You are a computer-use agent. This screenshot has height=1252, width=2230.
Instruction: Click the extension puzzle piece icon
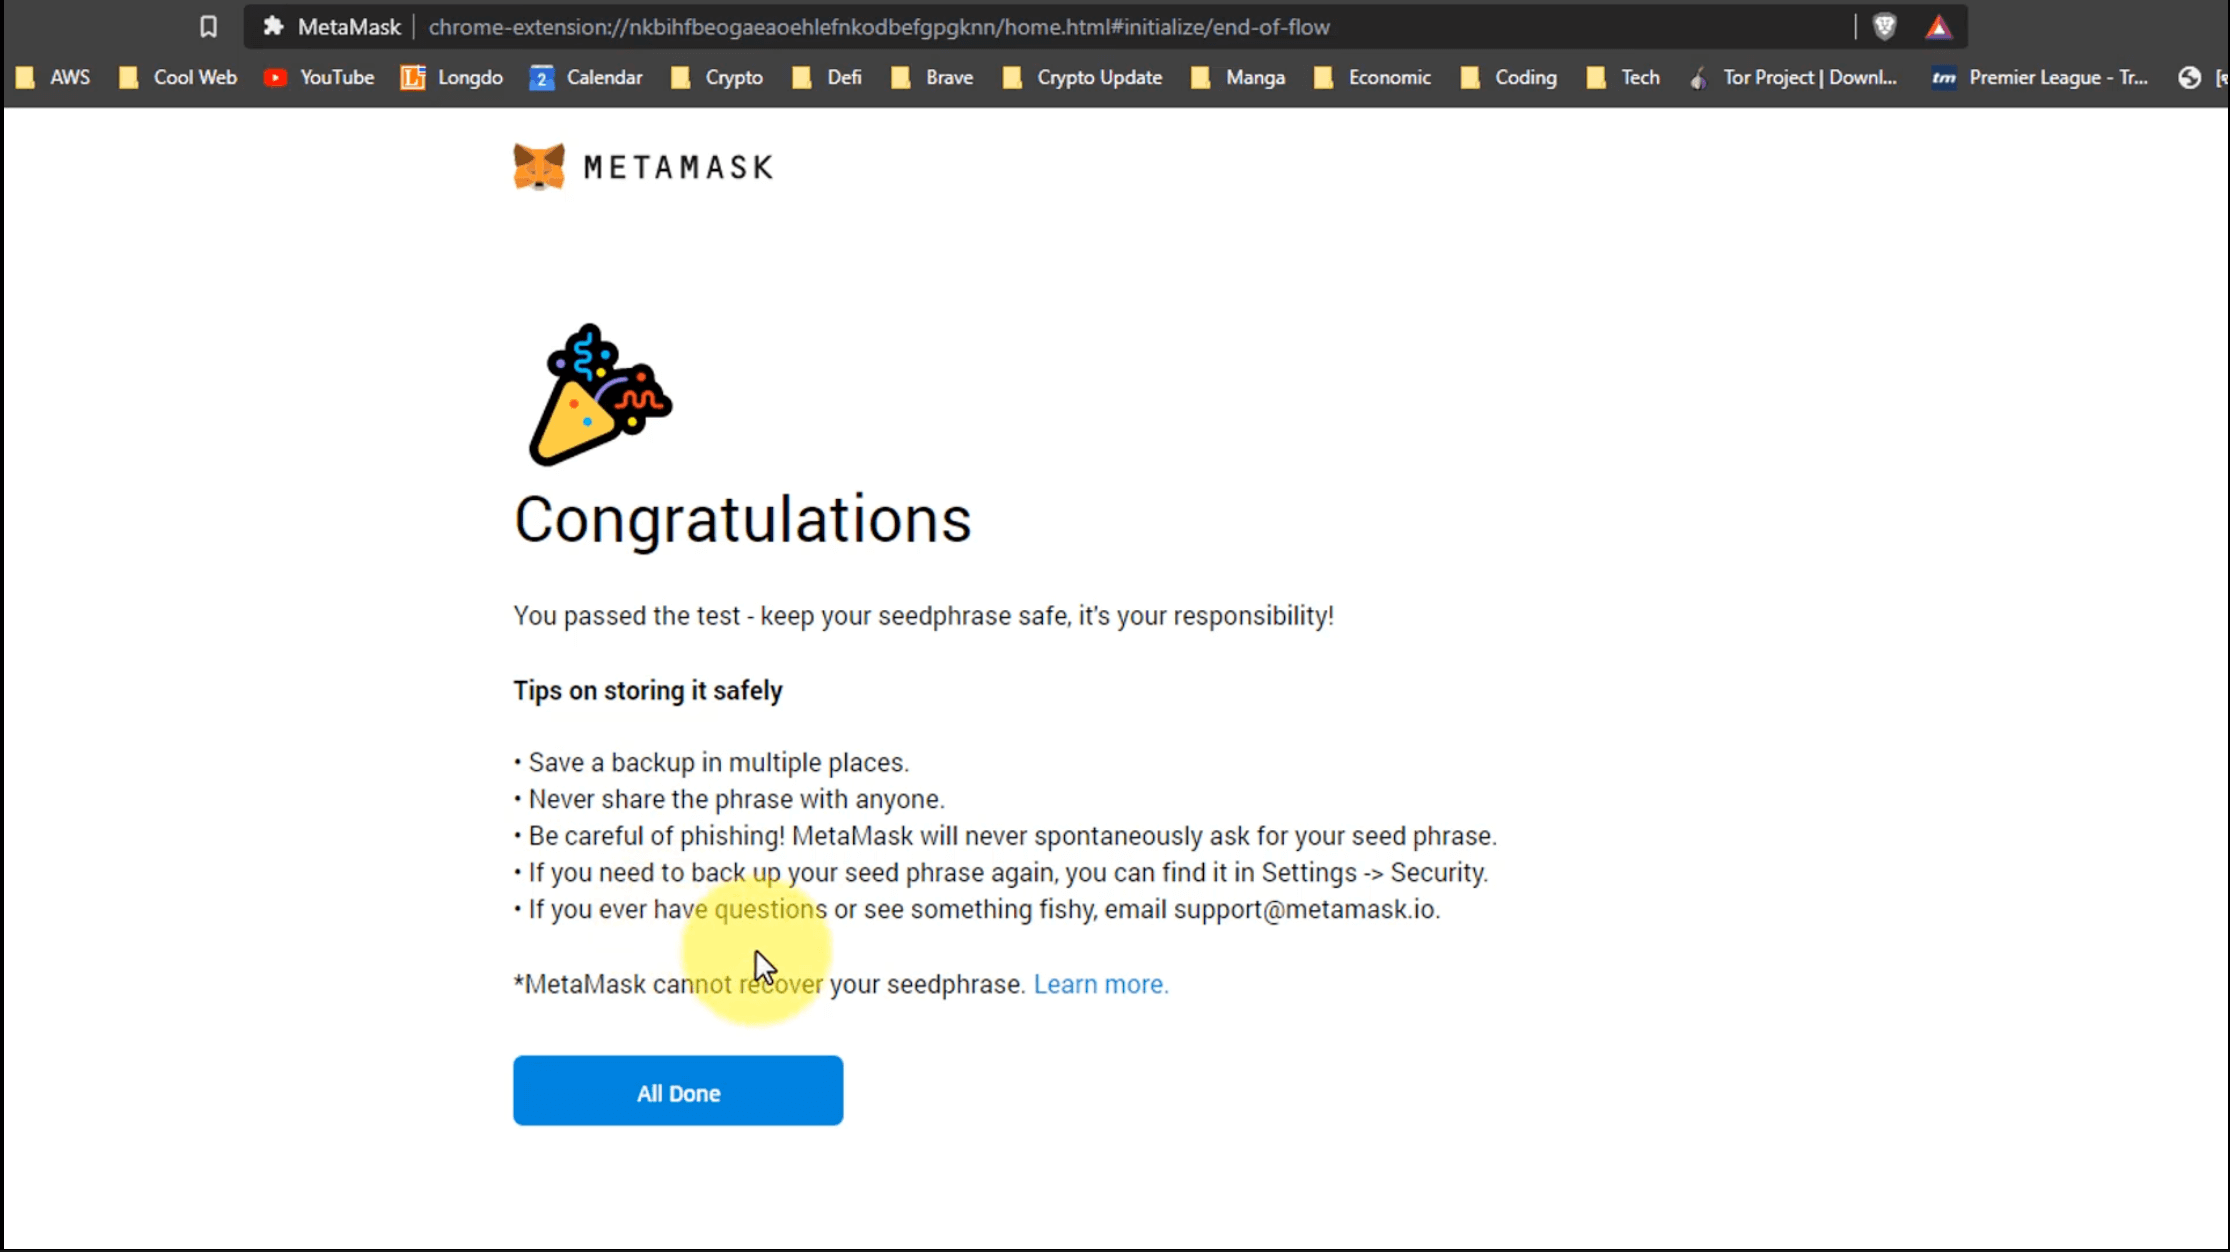click(x=273, y=27)
